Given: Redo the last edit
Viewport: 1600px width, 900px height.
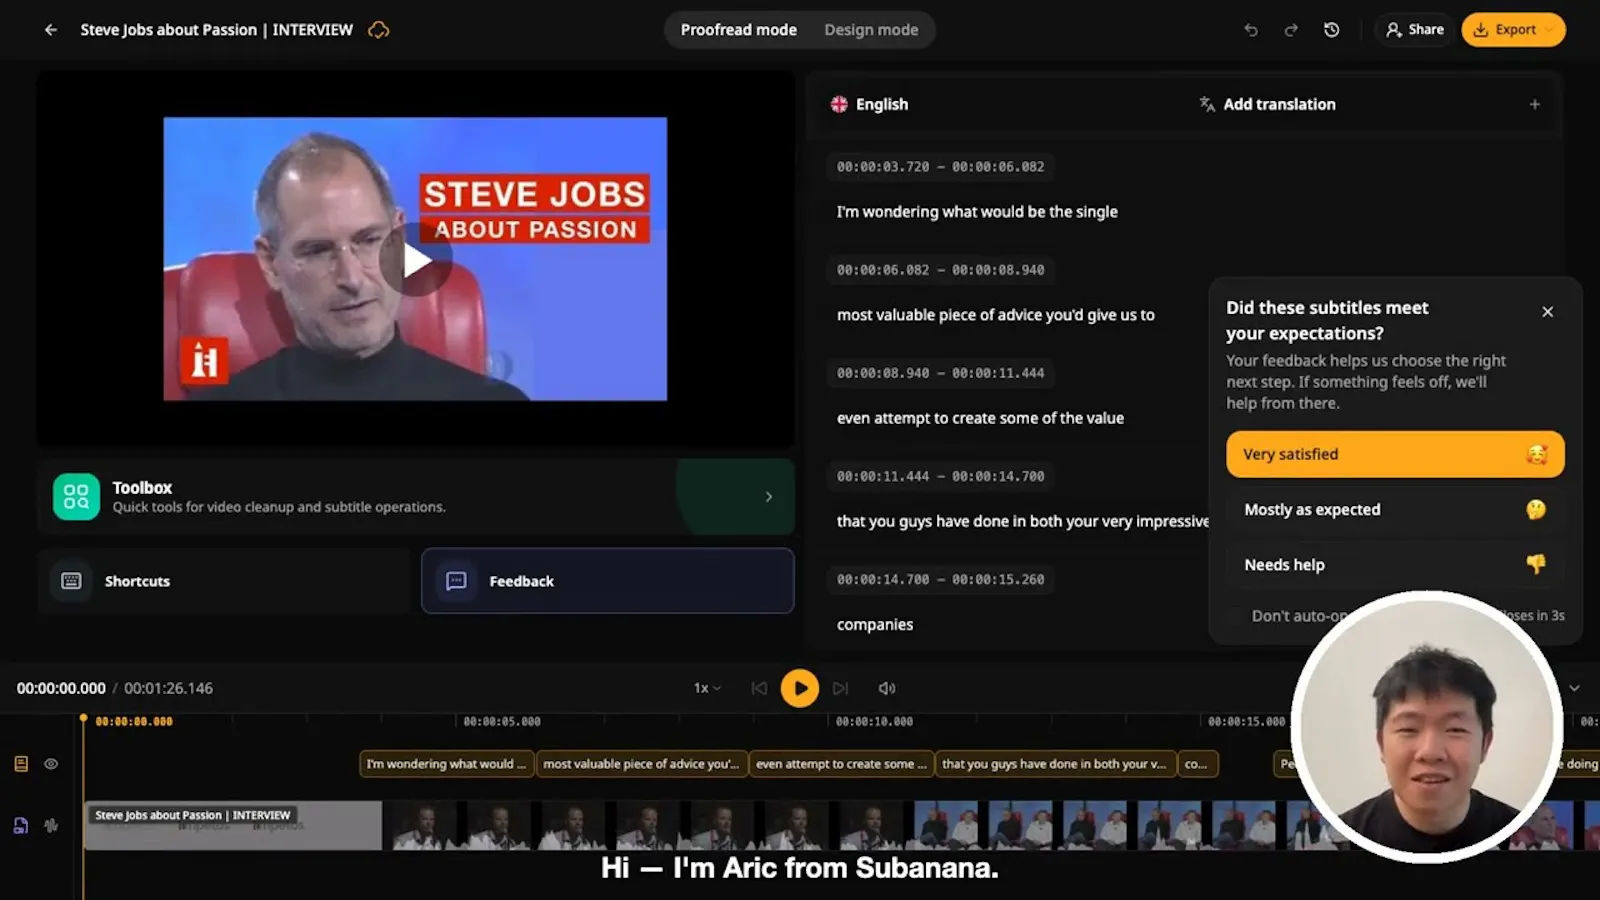Looking at the screenshot, I should coord(1291,30).
